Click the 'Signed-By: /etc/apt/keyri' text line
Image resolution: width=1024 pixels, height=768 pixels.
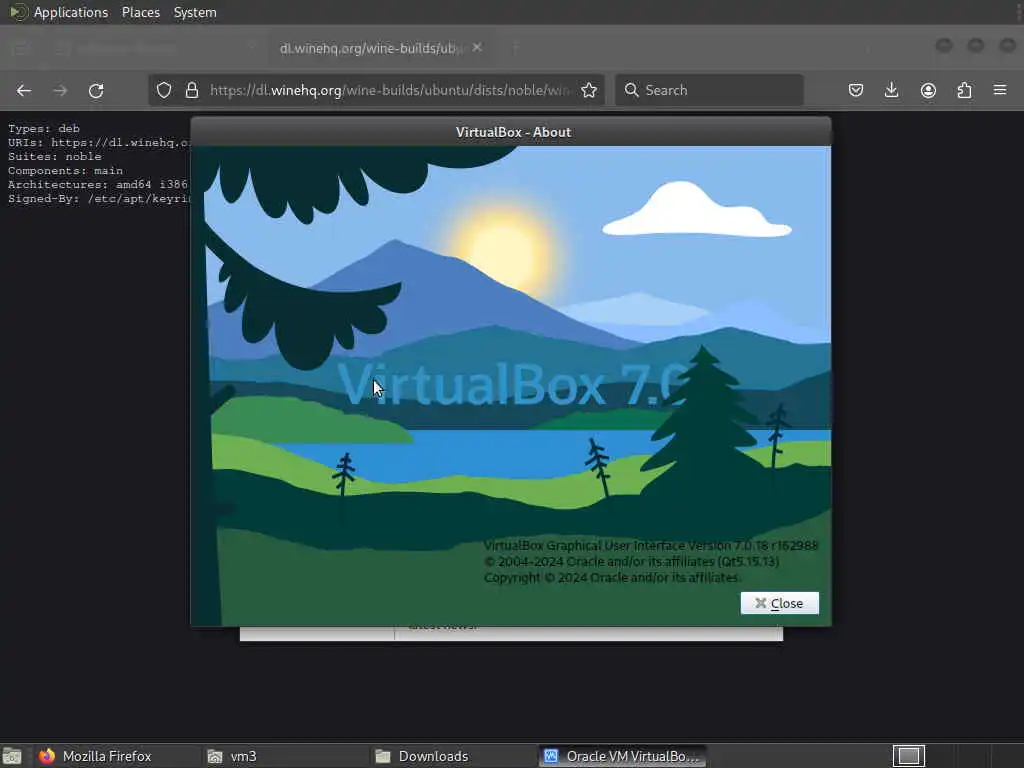[x=99, y=199]
